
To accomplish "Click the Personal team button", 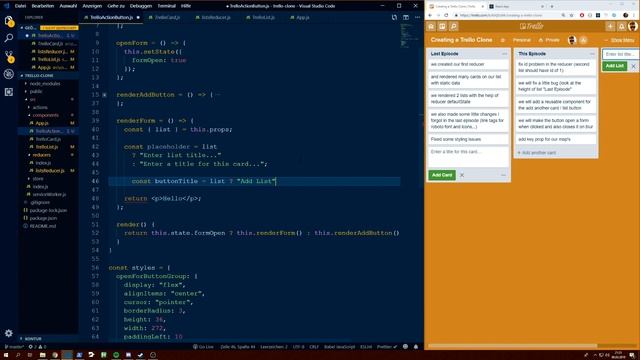I will [522, 40].
